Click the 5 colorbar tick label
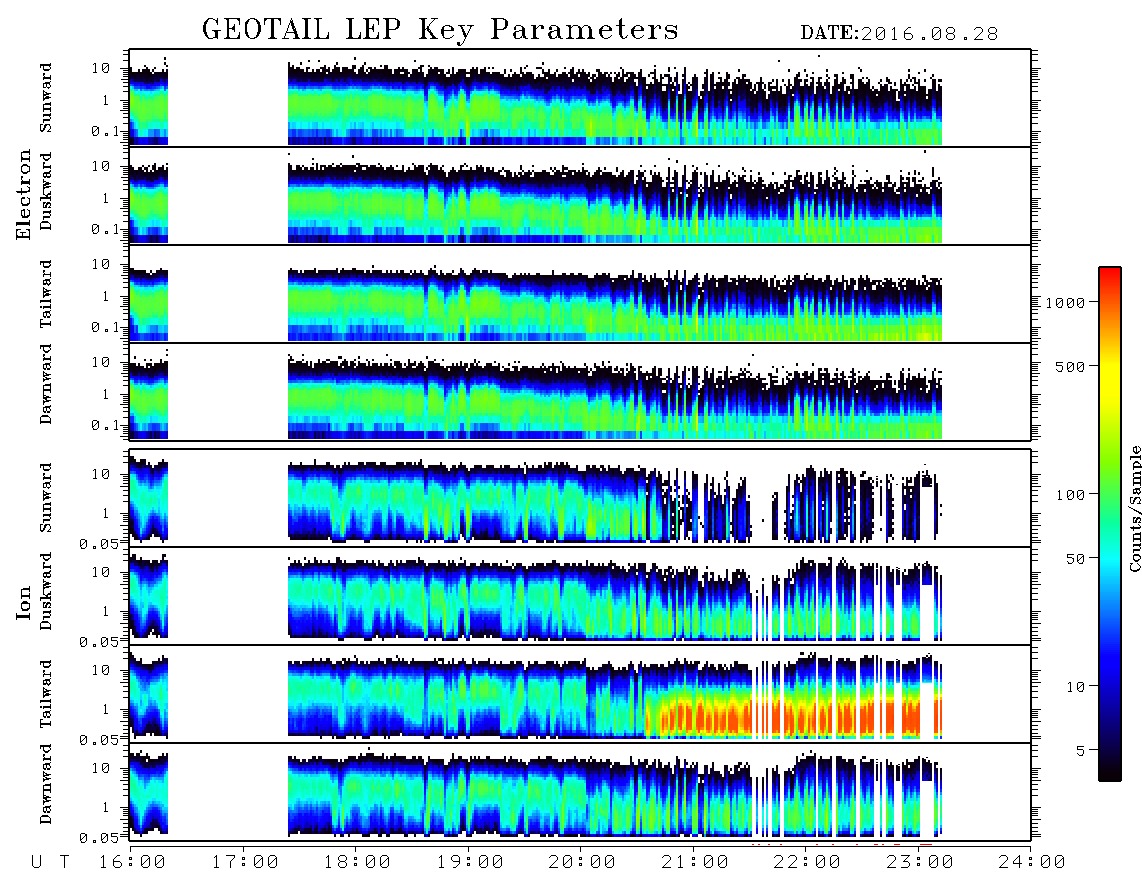Viewport: 1142px width, 880px height. [1081, 750]
